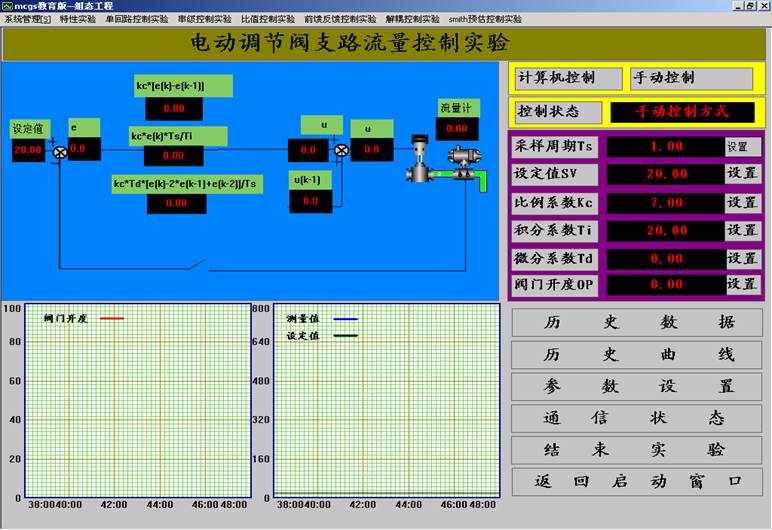
Task: Click the second summing junction before valve
Action: tap(342, 151)
